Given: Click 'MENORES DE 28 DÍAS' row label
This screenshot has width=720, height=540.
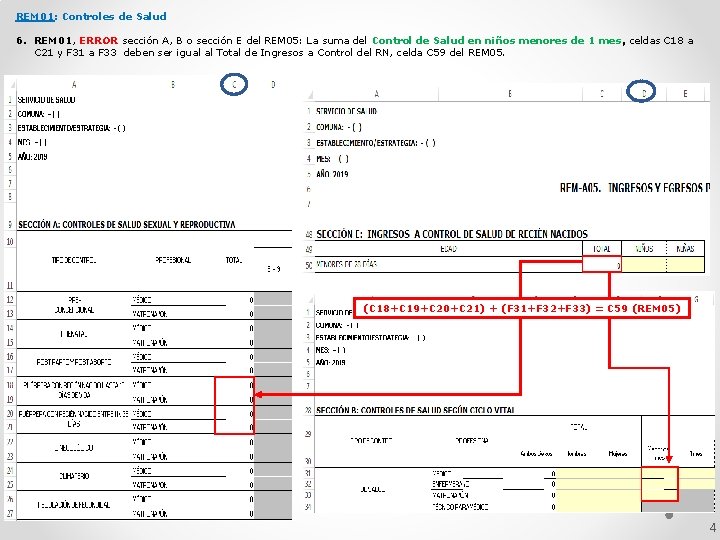Looking at the screenshot, I should [x=347, y=264].
